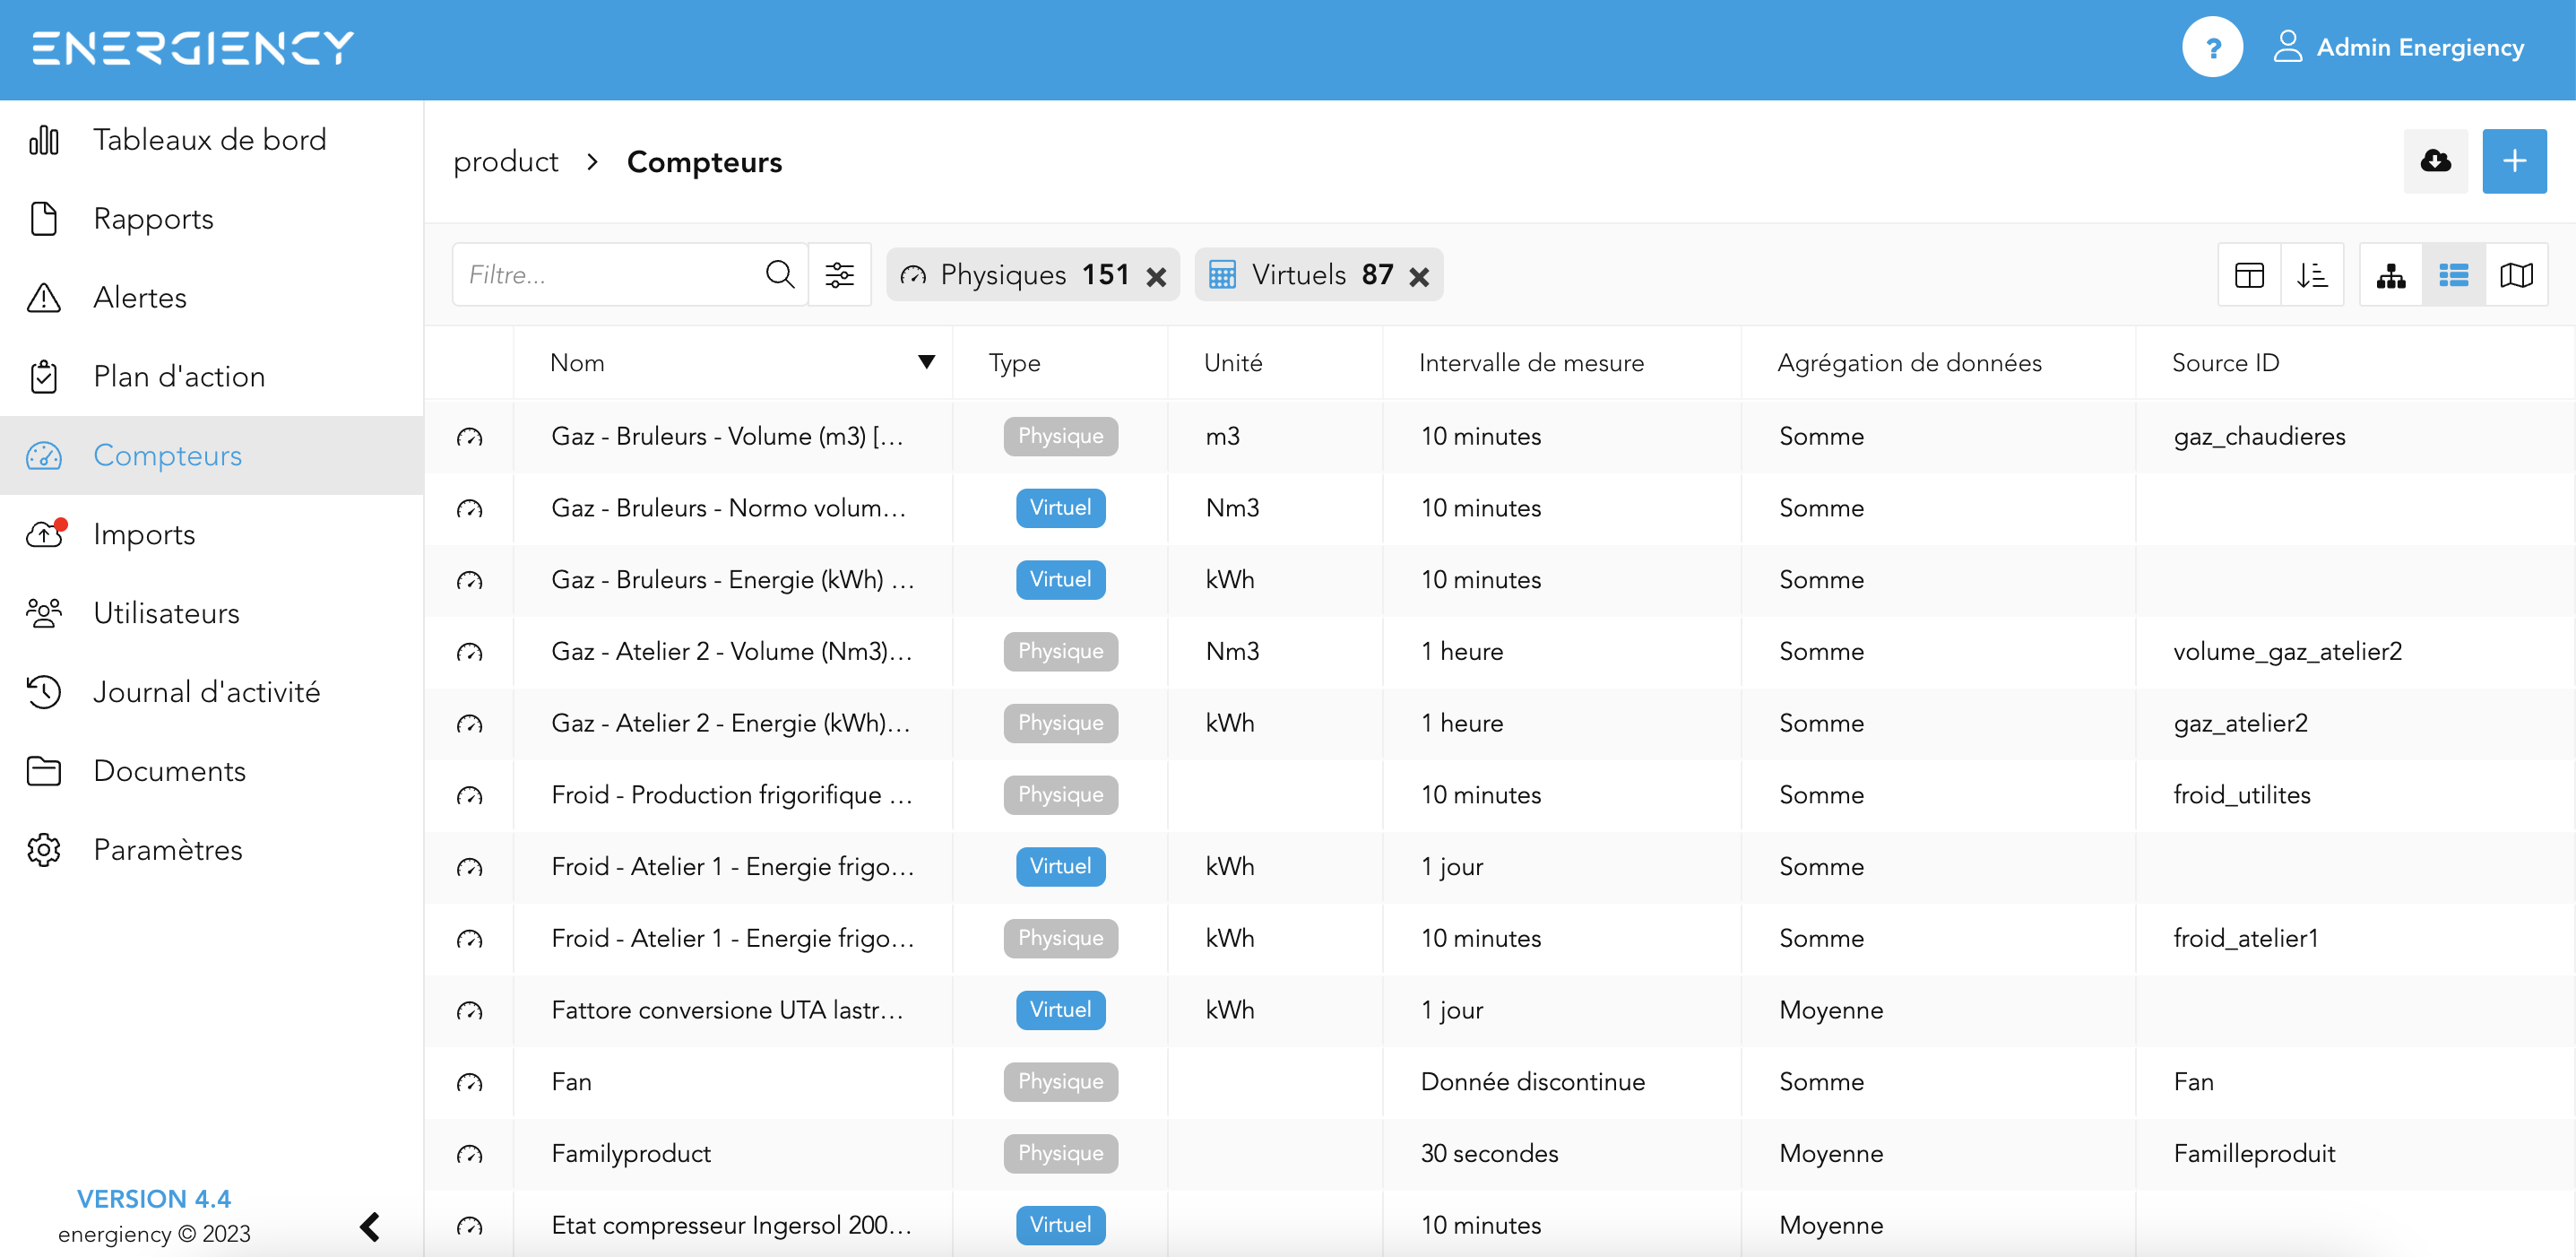Open Gaz - Bruleurs - Volume (m3) row

point(1500,436)
